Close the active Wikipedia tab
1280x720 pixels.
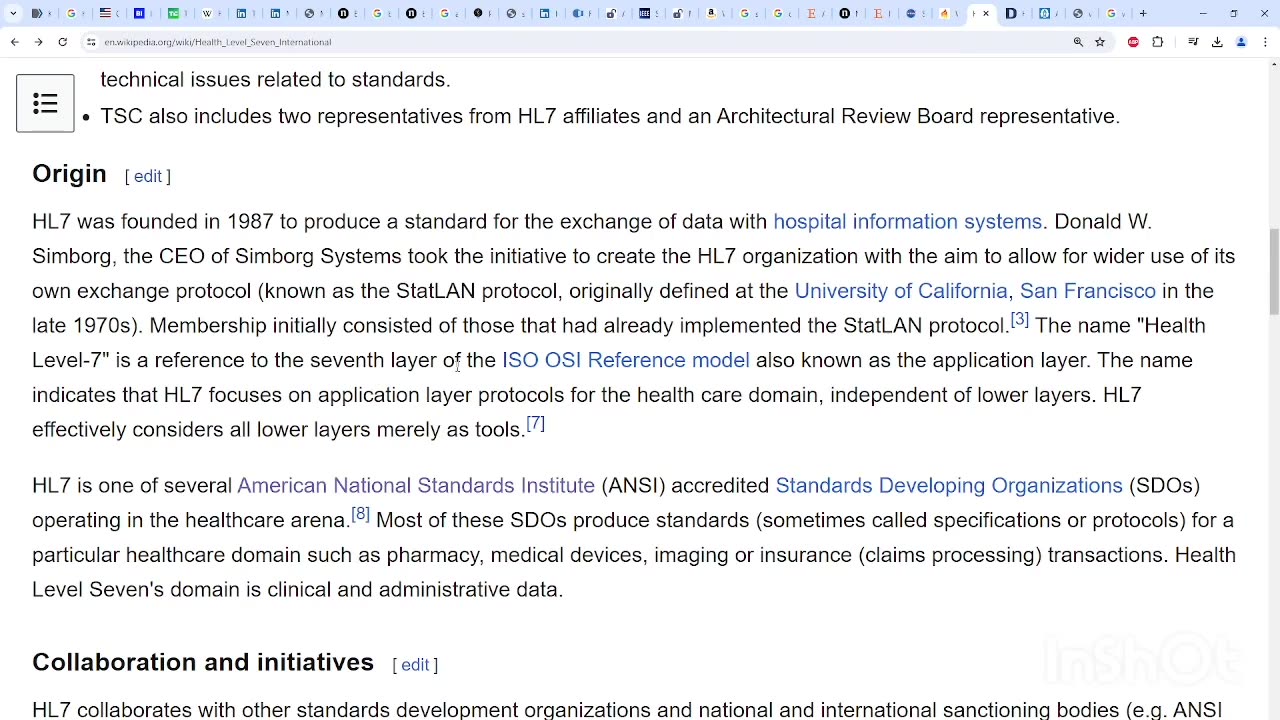[x=986, y=14]
